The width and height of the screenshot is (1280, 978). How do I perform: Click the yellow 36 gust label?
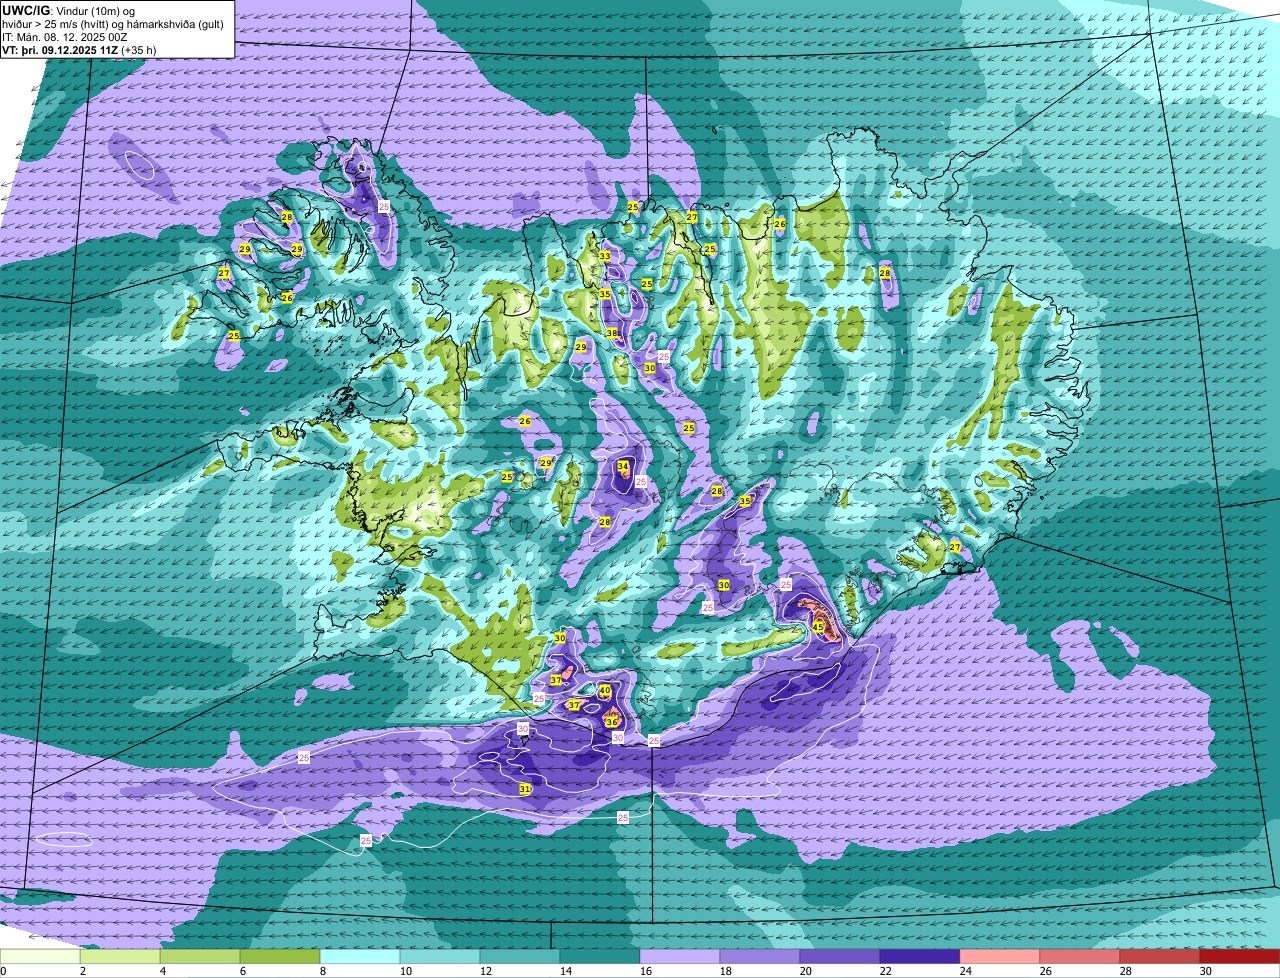pyautogui.click(x=611, y=722)
